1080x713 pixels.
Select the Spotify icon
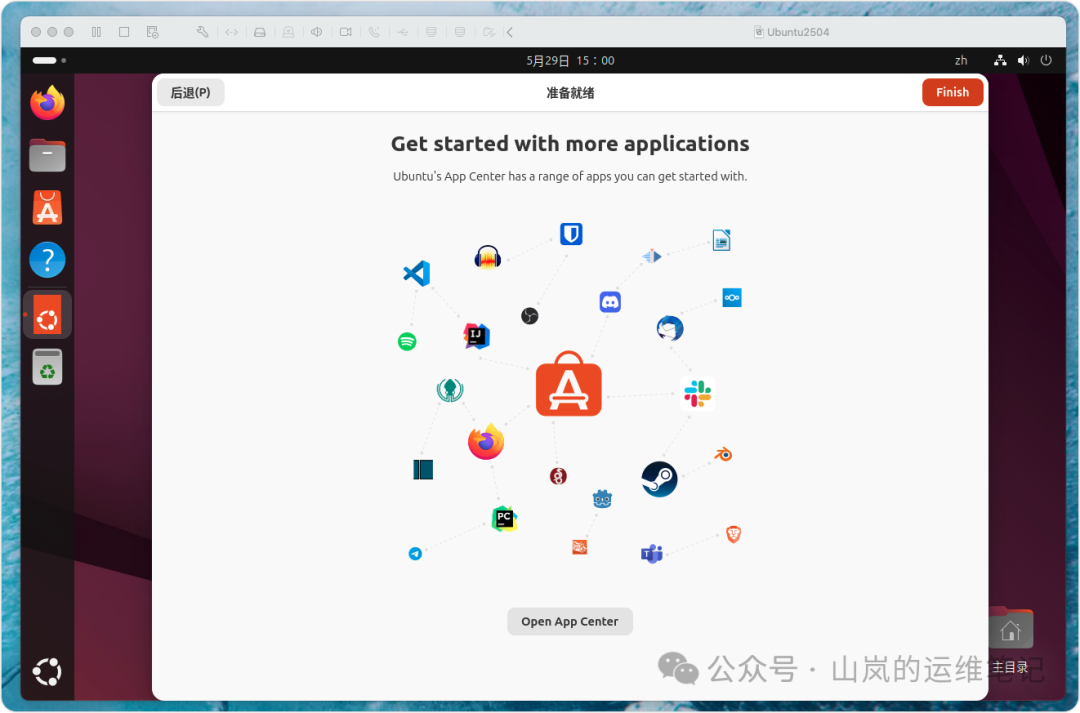click(407, 341)
